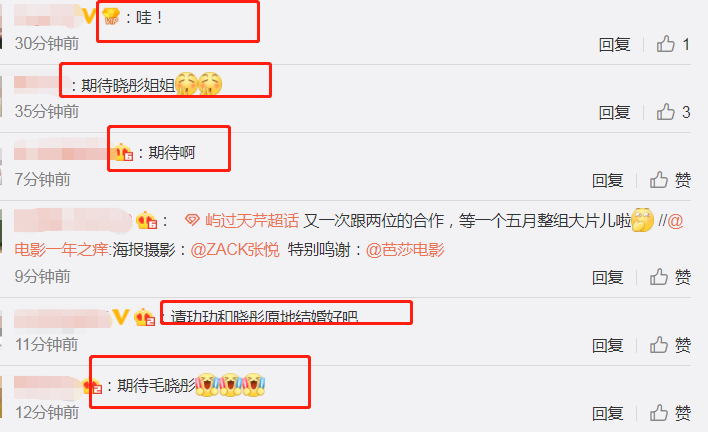Like the 期待晓彤姐姐 comment
The height and width of the screenshot is (432, 708).
[x=666, y=112]
